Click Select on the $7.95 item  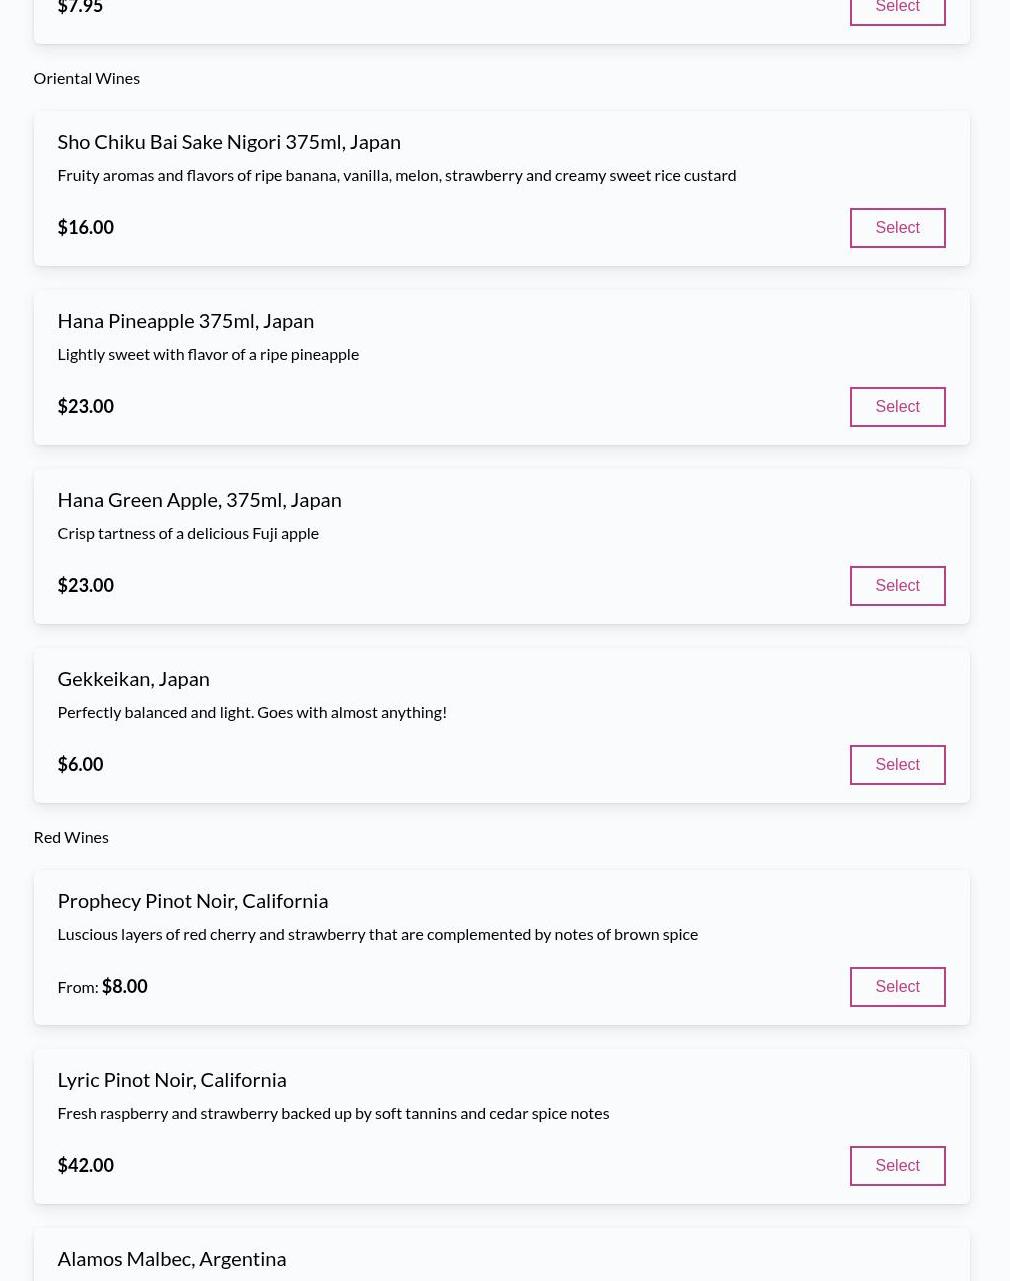(x=897, y=8)
